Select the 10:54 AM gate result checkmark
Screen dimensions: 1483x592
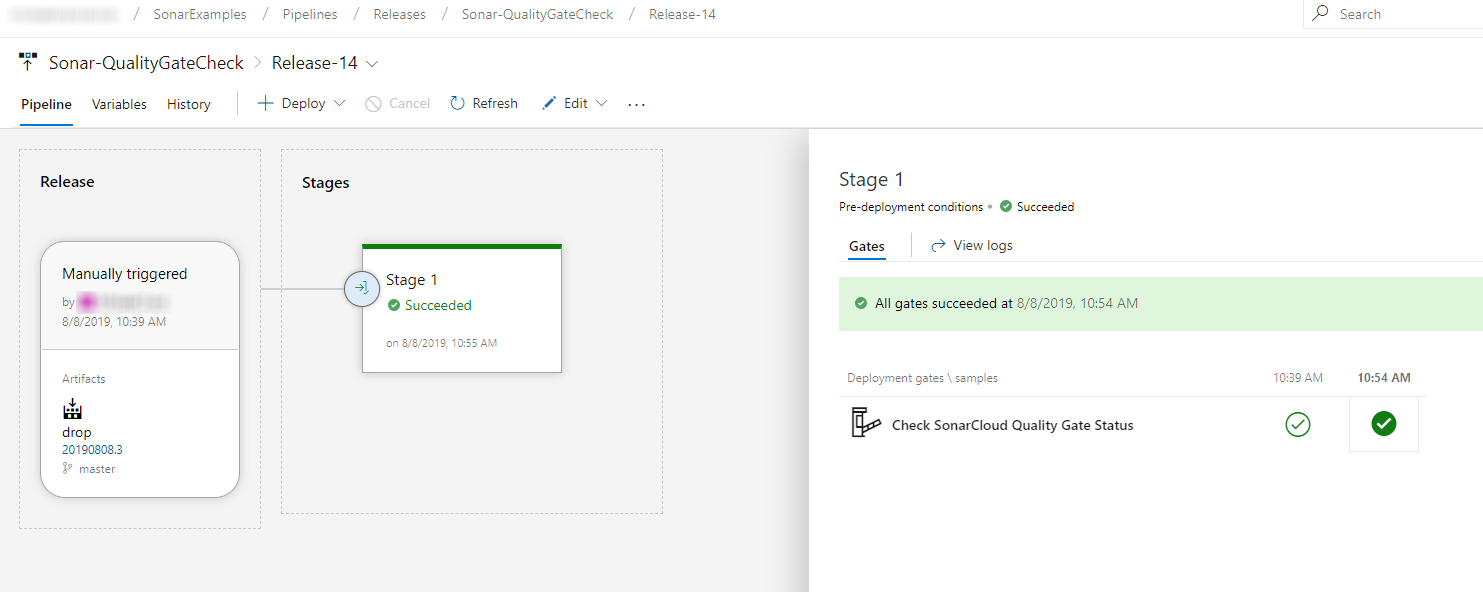(1384, 424)
